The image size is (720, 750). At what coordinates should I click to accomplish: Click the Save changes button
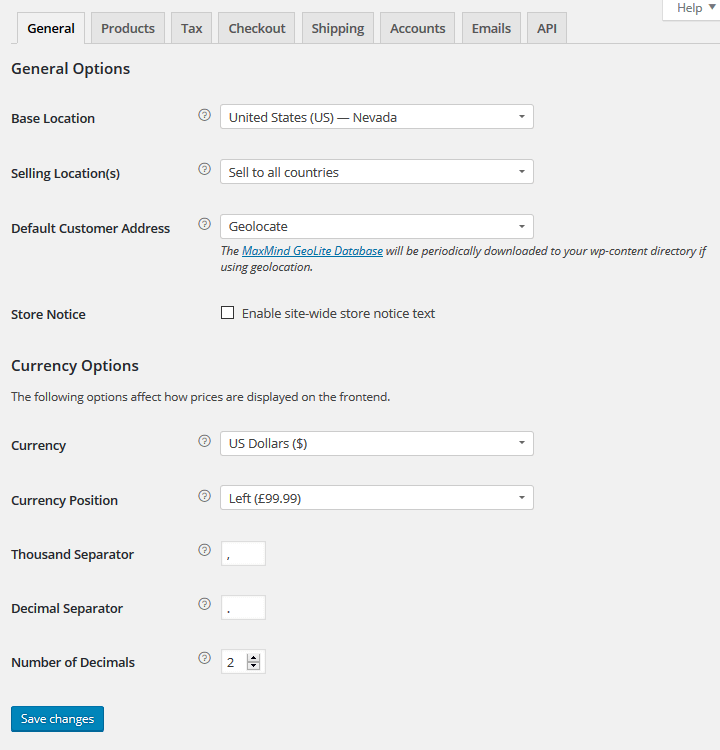(x=57, y=719)
